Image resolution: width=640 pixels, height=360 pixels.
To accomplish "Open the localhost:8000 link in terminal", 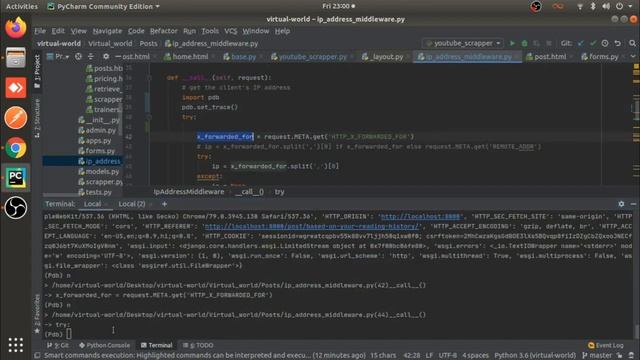I will (x=420, y=216).
